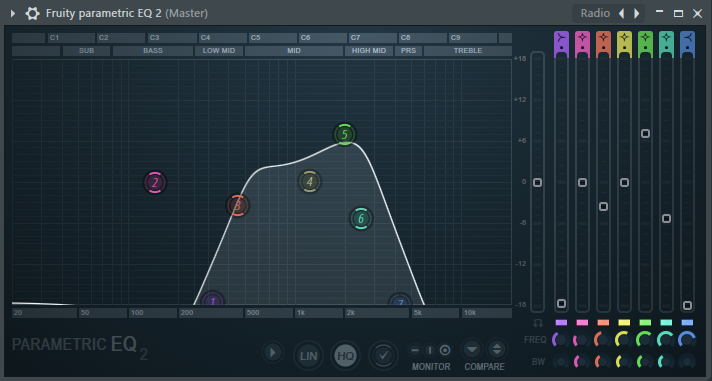The height and width of the screenshot is (381, 712).
Task: Open plugin options gear icon
Action: tap(32, 13)
